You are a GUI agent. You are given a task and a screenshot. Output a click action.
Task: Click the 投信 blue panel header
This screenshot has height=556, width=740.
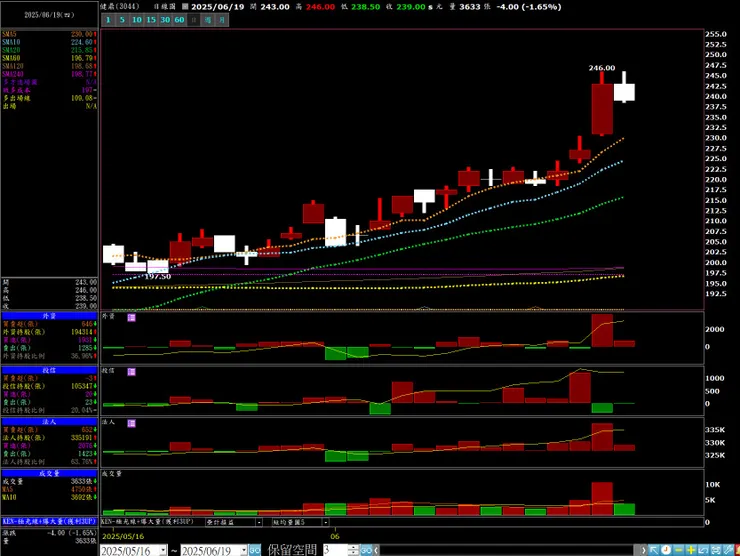[x=49, y=371]
